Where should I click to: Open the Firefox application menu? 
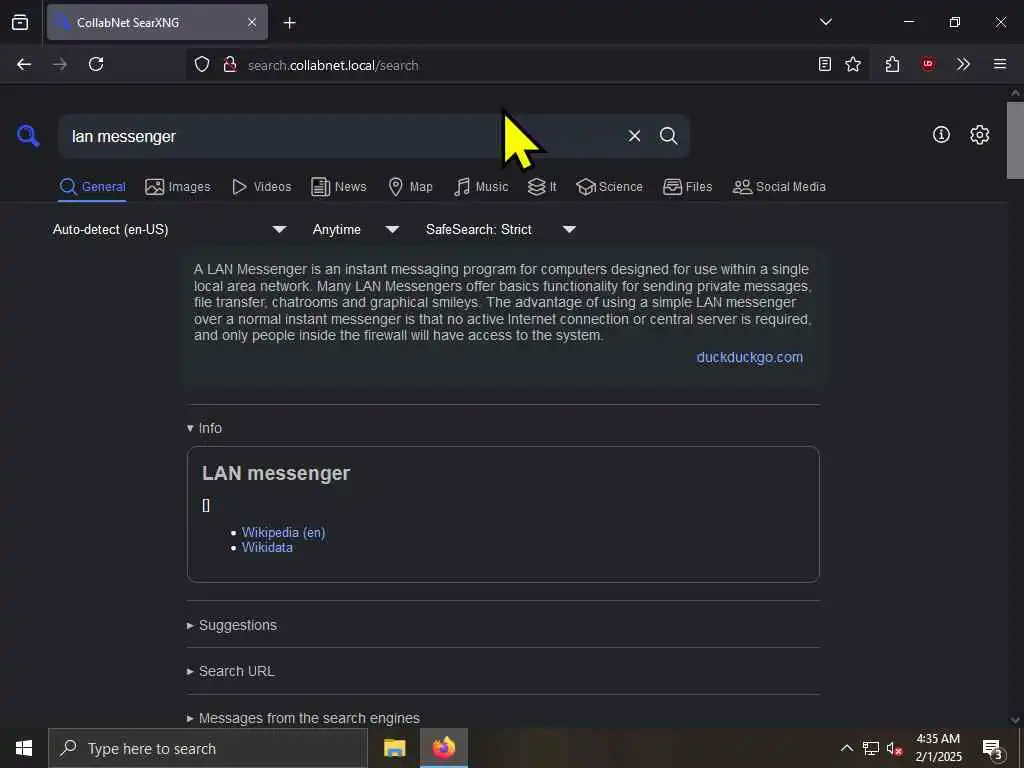[x=1000, y=64]
